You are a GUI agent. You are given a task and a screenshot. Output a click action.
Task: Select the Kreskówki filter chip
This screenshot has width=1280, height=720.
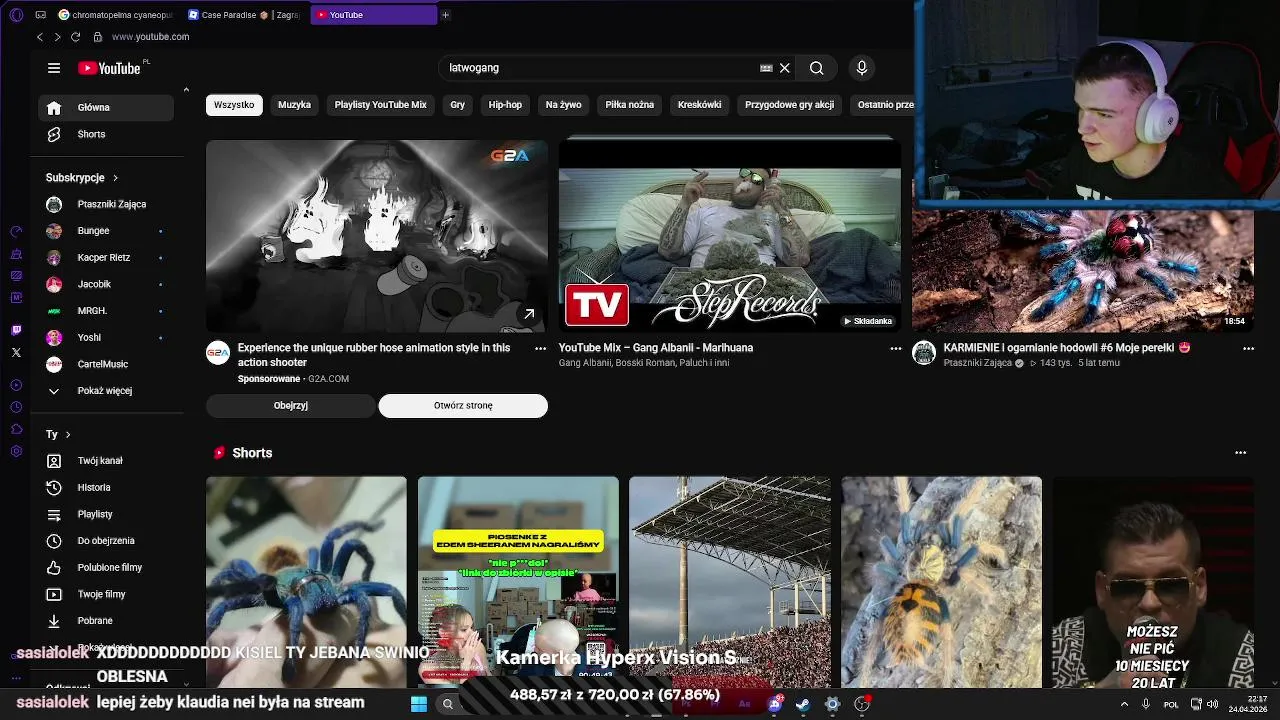(x=699, y=105)
